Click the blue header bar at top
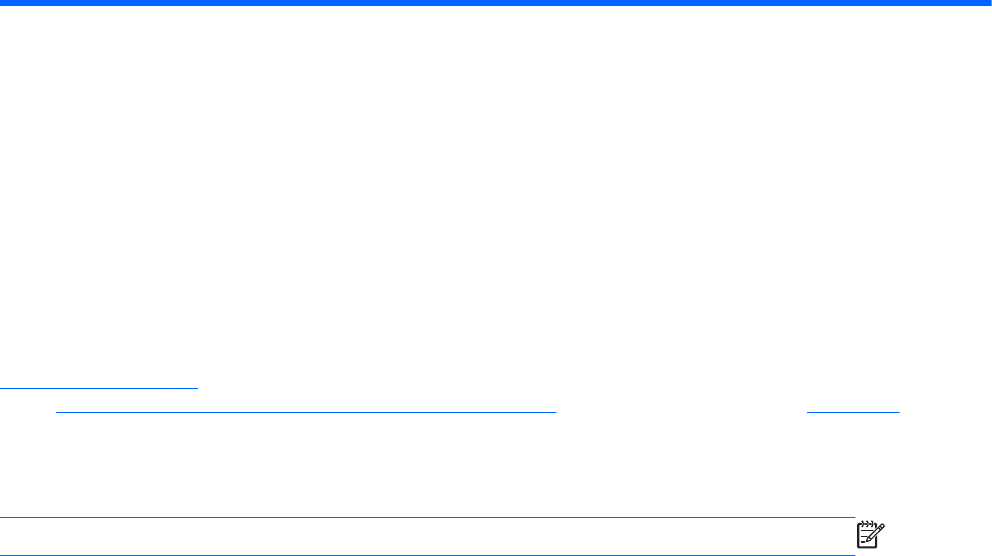This screenshot has height=556, width=992. 496,3
